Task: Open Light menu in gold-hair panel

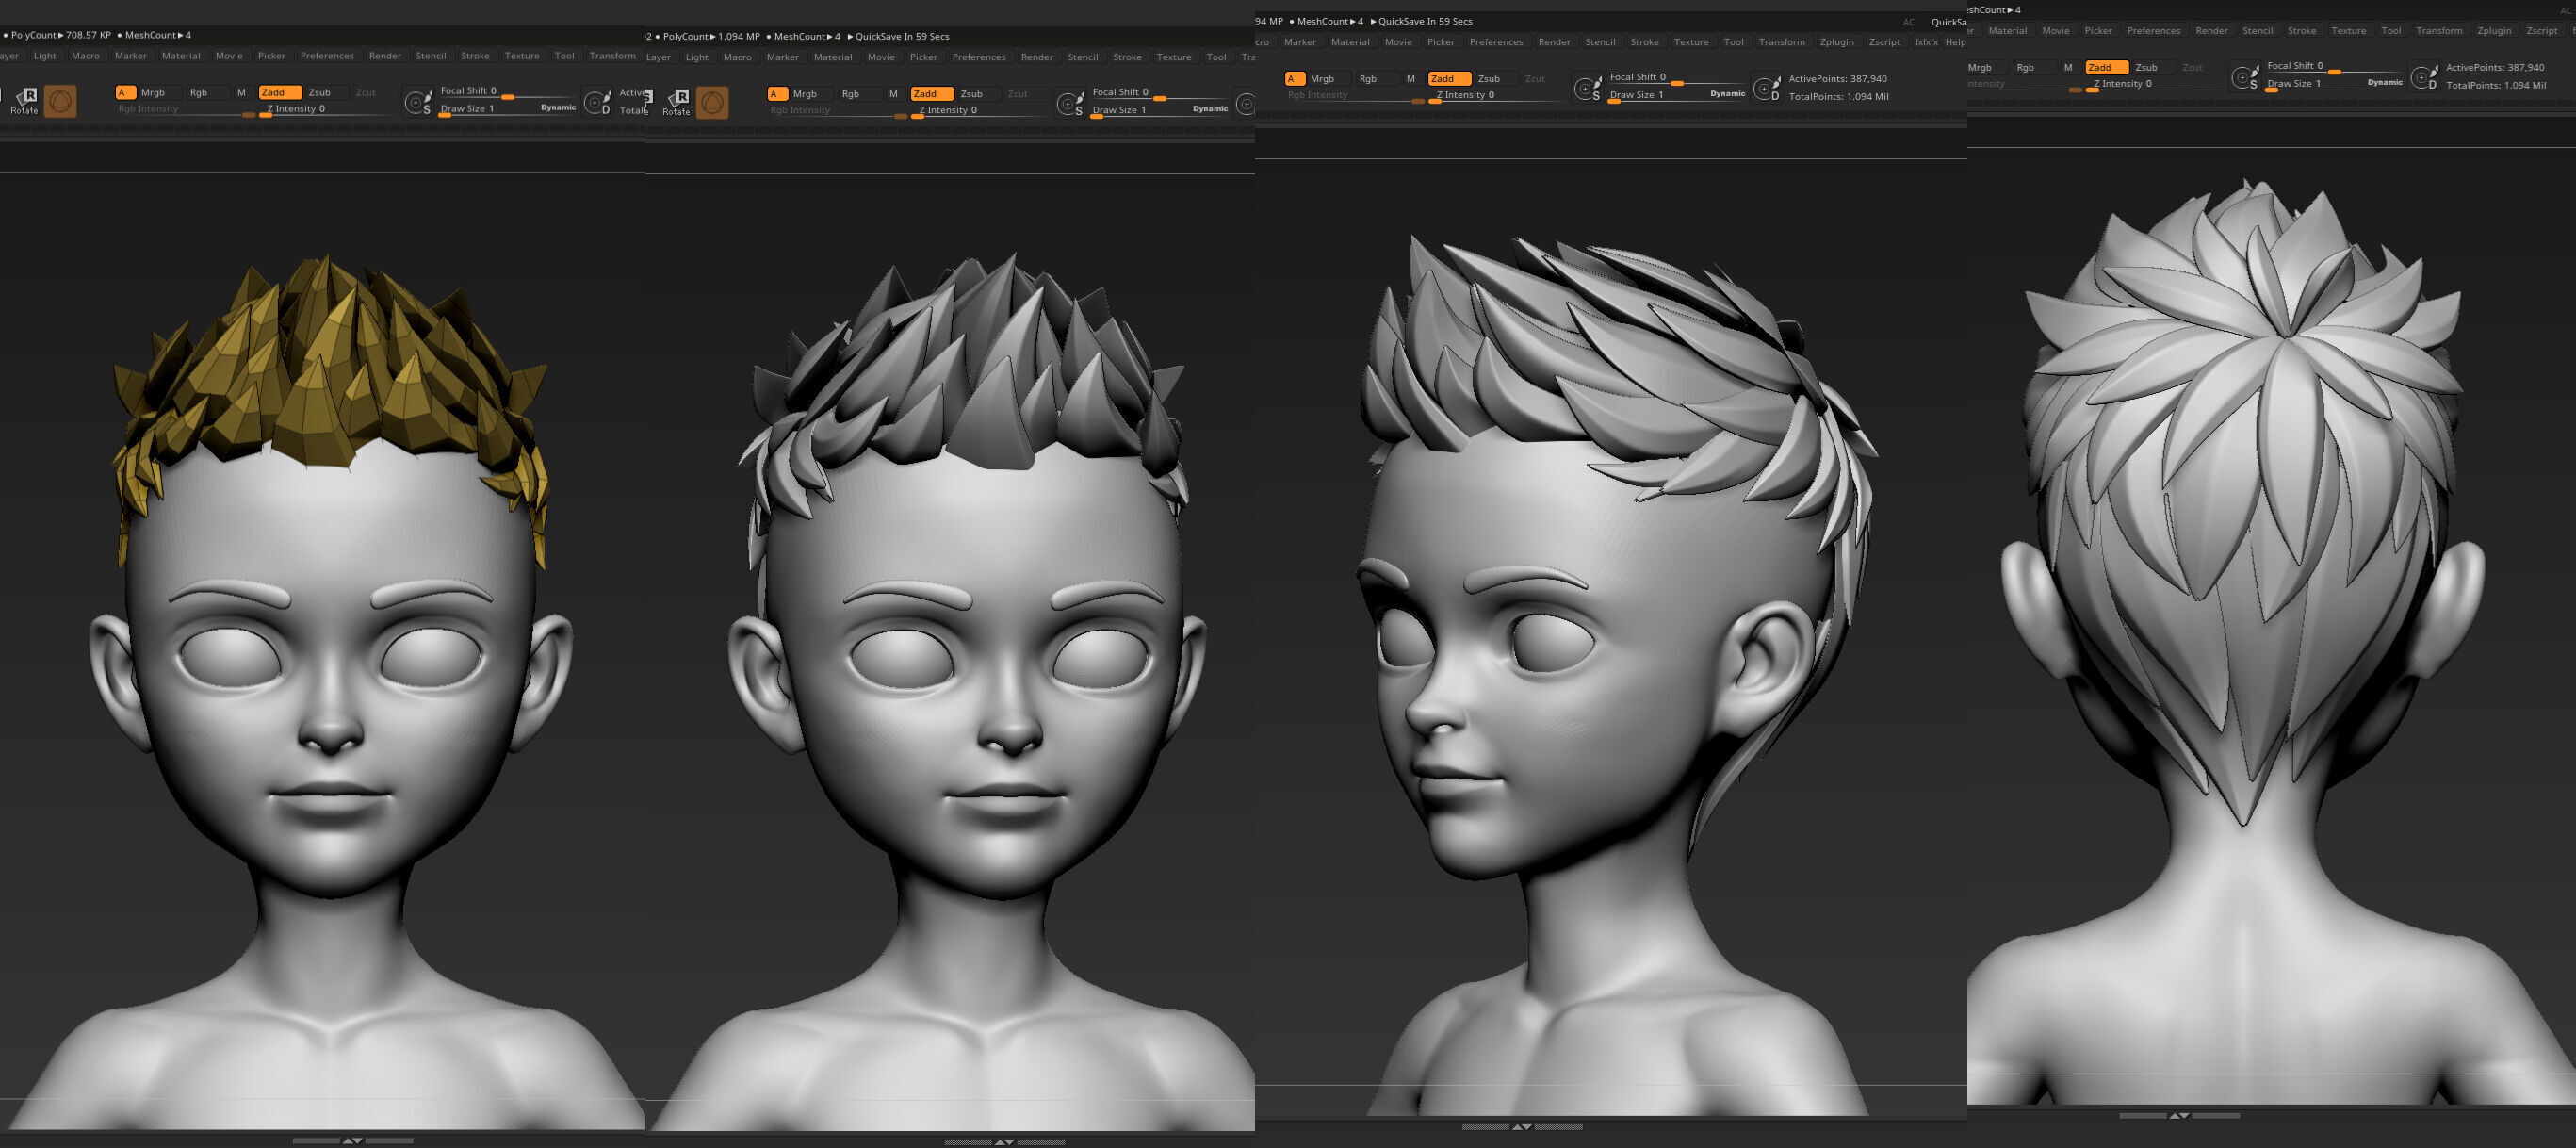Action: click(45, 56)
